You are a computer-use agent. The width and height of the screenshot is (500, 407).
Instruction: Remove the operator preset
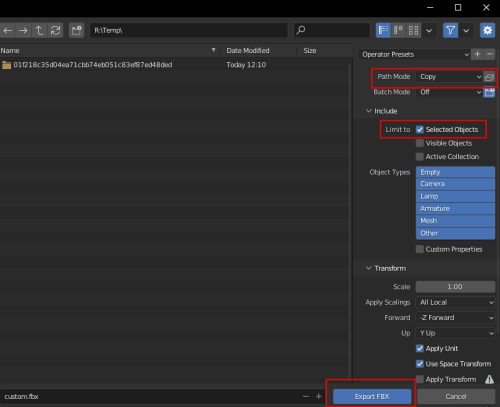pyautogui.click(x=489, y=54)
